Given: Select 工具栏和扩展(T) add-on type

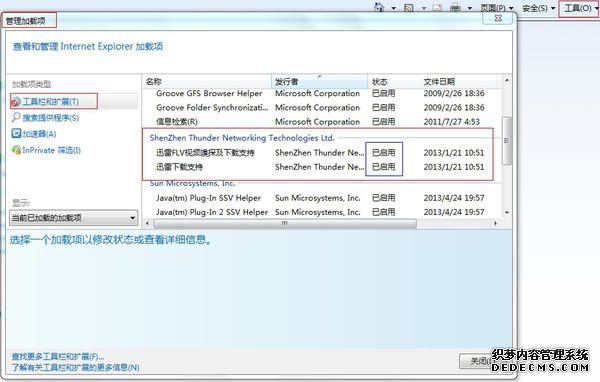Looking at the screenshot, I should pyautogui.click(x=73, y=101).
